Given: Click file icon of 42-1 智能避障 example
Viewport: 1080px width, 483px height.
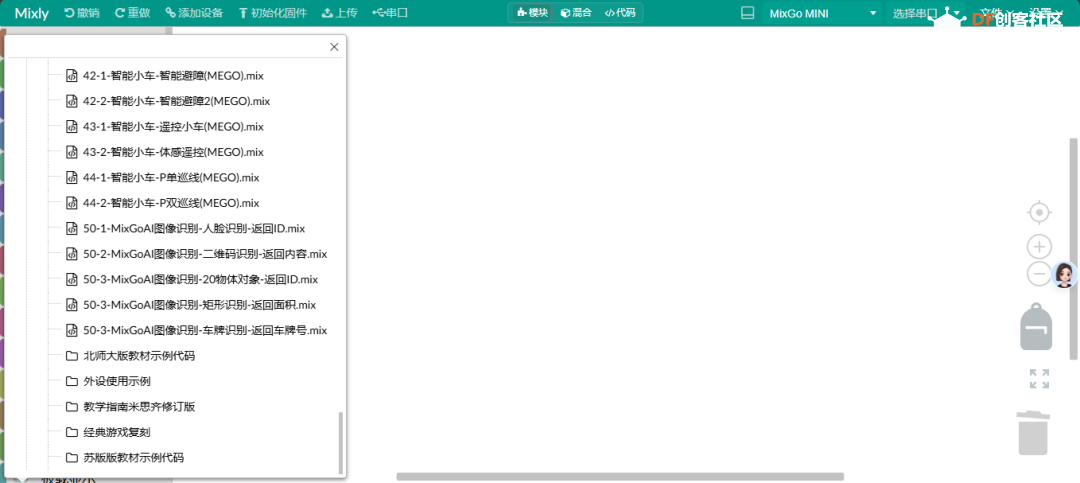Looking at the screenshot, I should 71,76.
